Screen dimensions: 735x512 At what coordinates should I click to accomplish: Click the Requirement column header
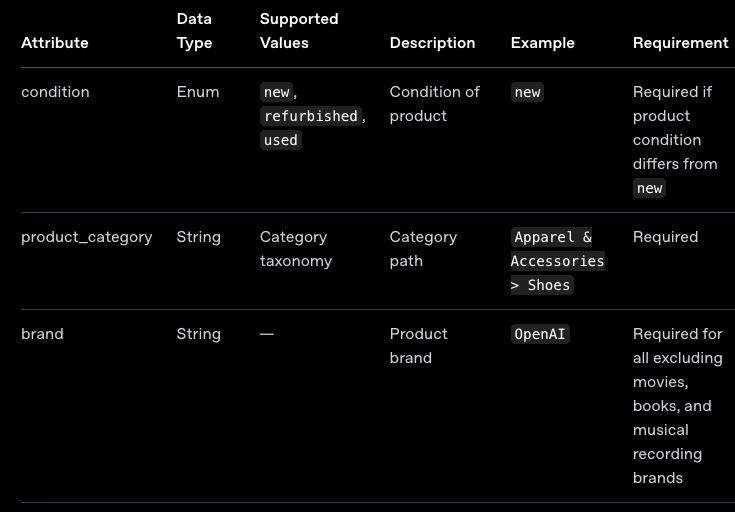680,43
